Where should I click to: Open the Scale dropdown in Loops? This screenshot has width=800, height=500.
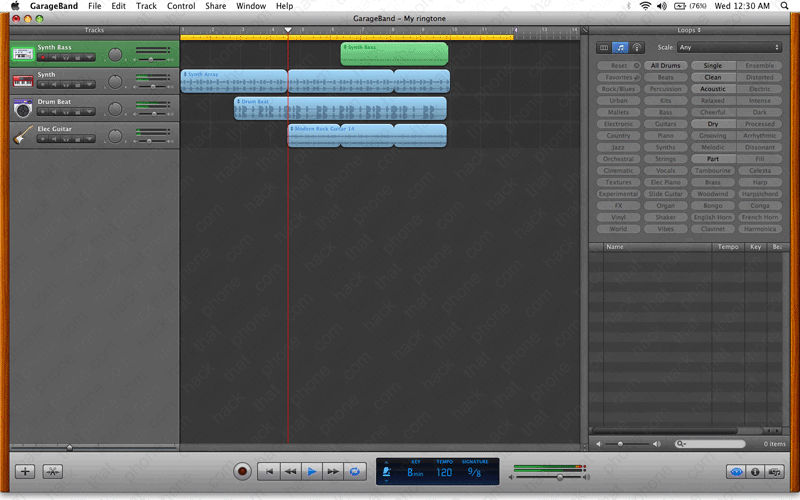pyautogui.click(x=728, y=47)
